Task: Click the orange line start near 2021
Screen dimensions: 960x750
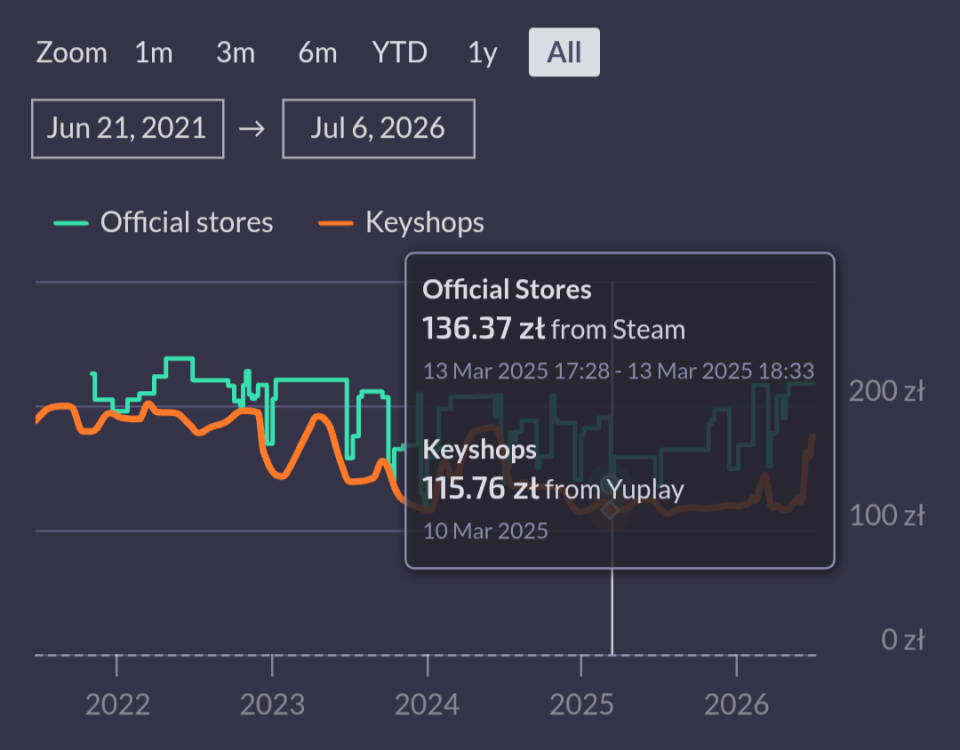Action: click(38, 419)
